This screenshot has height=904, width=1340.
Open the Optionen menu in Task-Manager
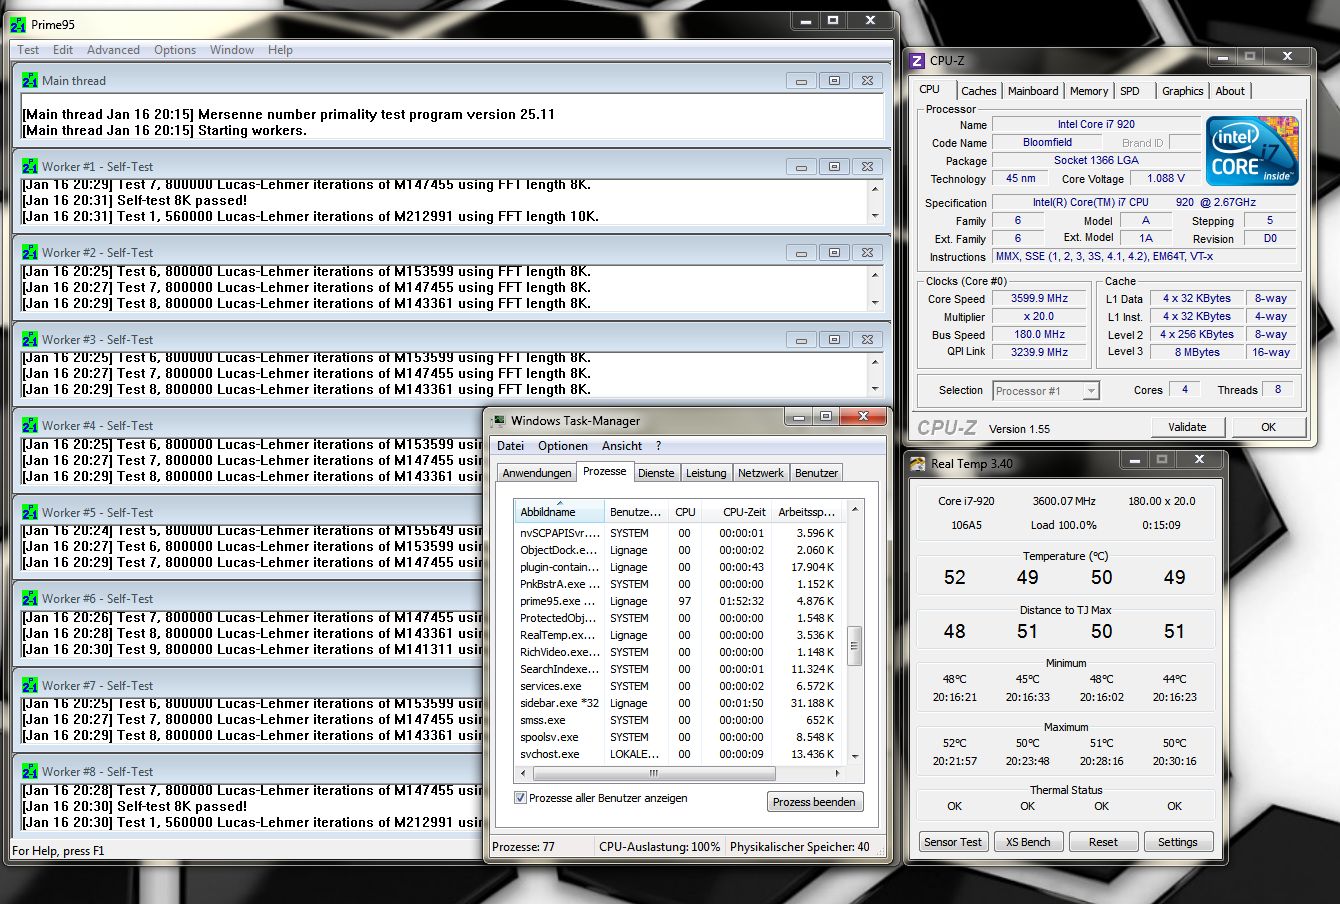tap(563, 446)
